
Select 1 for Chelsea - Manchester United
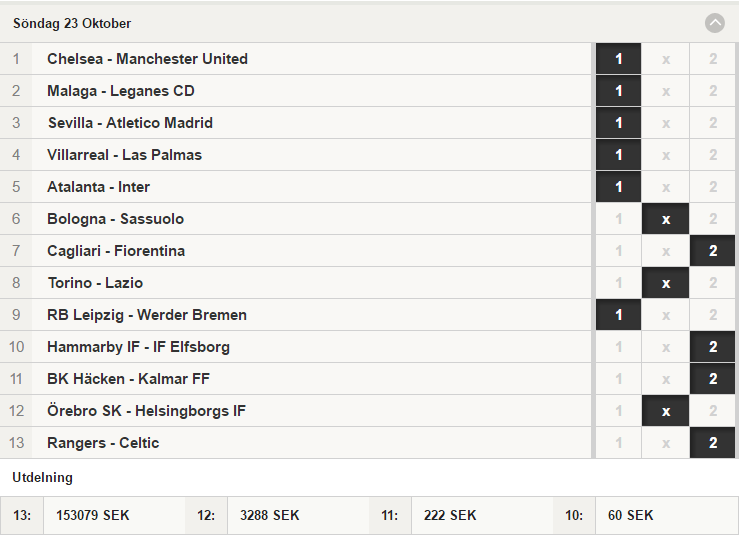[618, 59]
